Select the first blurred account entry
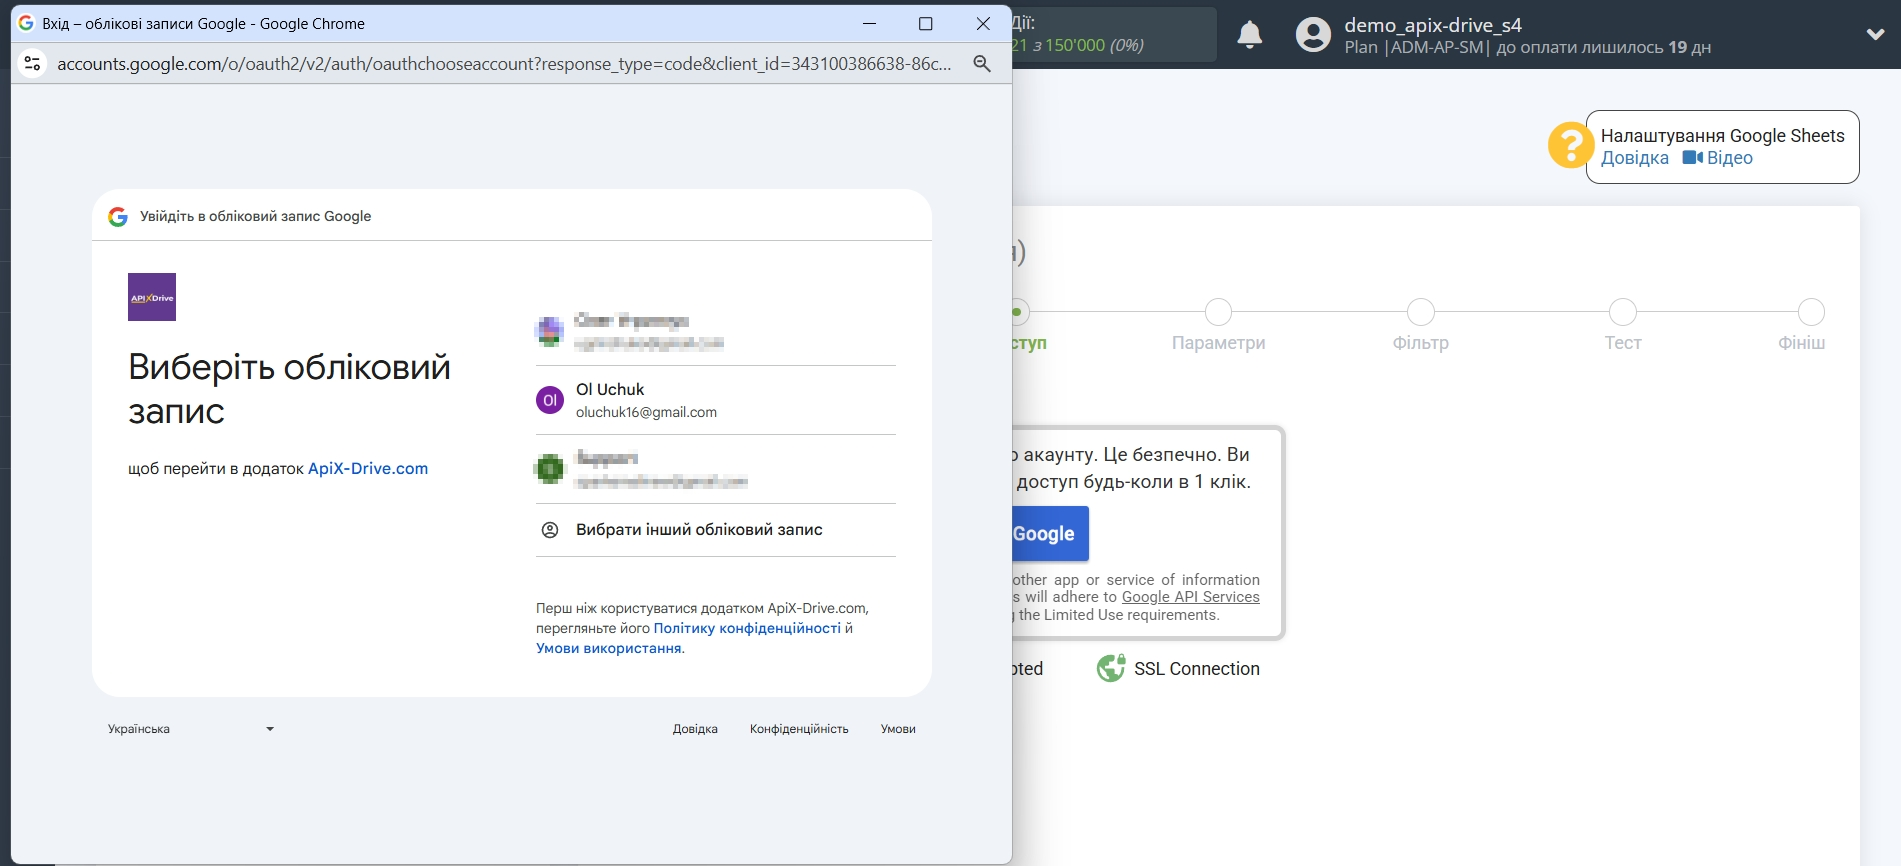1901x866 pixels. point(716,331)
